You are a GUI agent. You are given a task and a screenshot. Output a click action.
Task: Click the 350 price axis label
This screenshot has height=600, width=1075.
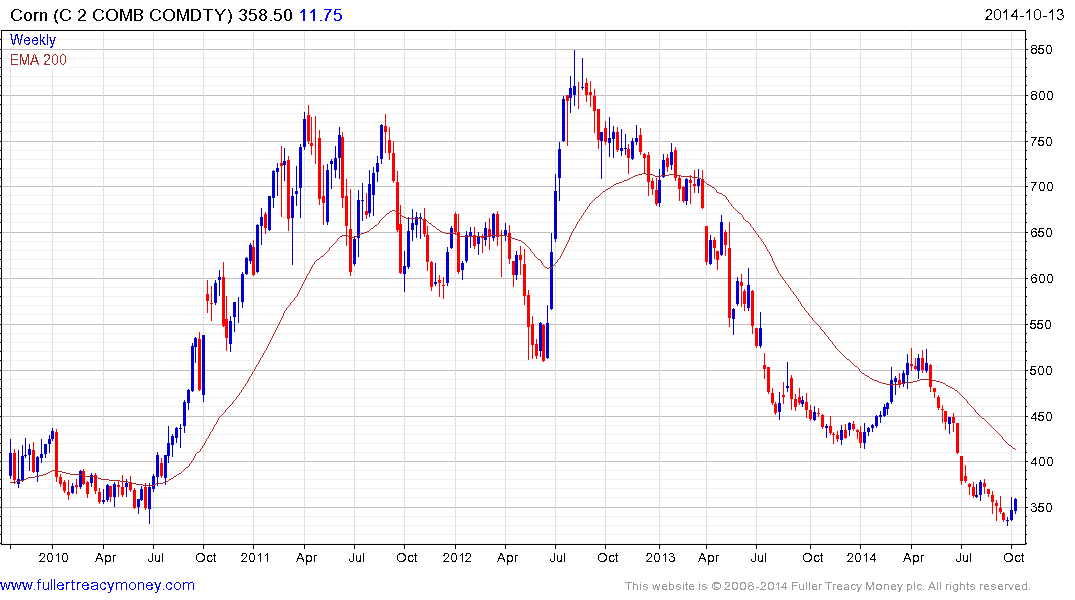(1041, 508)
